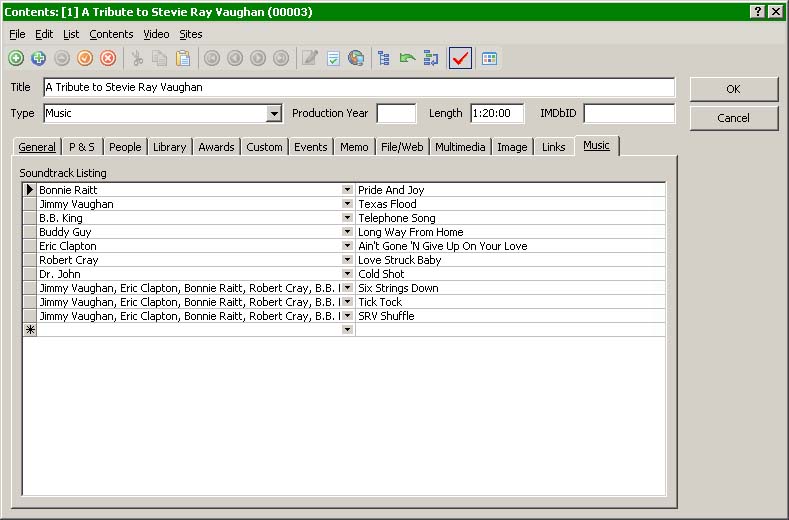Expand artist dropdown for Jimmy Vaughan row
This screenshot has width=789, height=520.
[347, 204]
